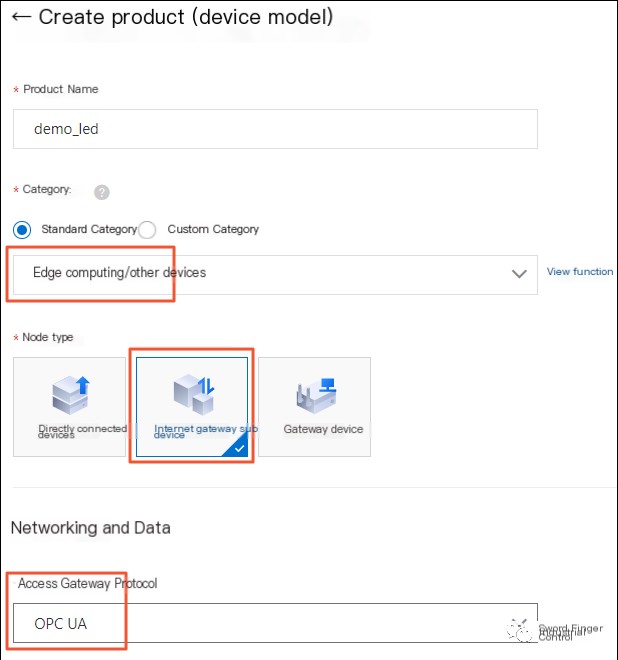Select the Custom Category radio button
Image resolution: width=618 pixels, height=660 pixels.
coord(147,230)
